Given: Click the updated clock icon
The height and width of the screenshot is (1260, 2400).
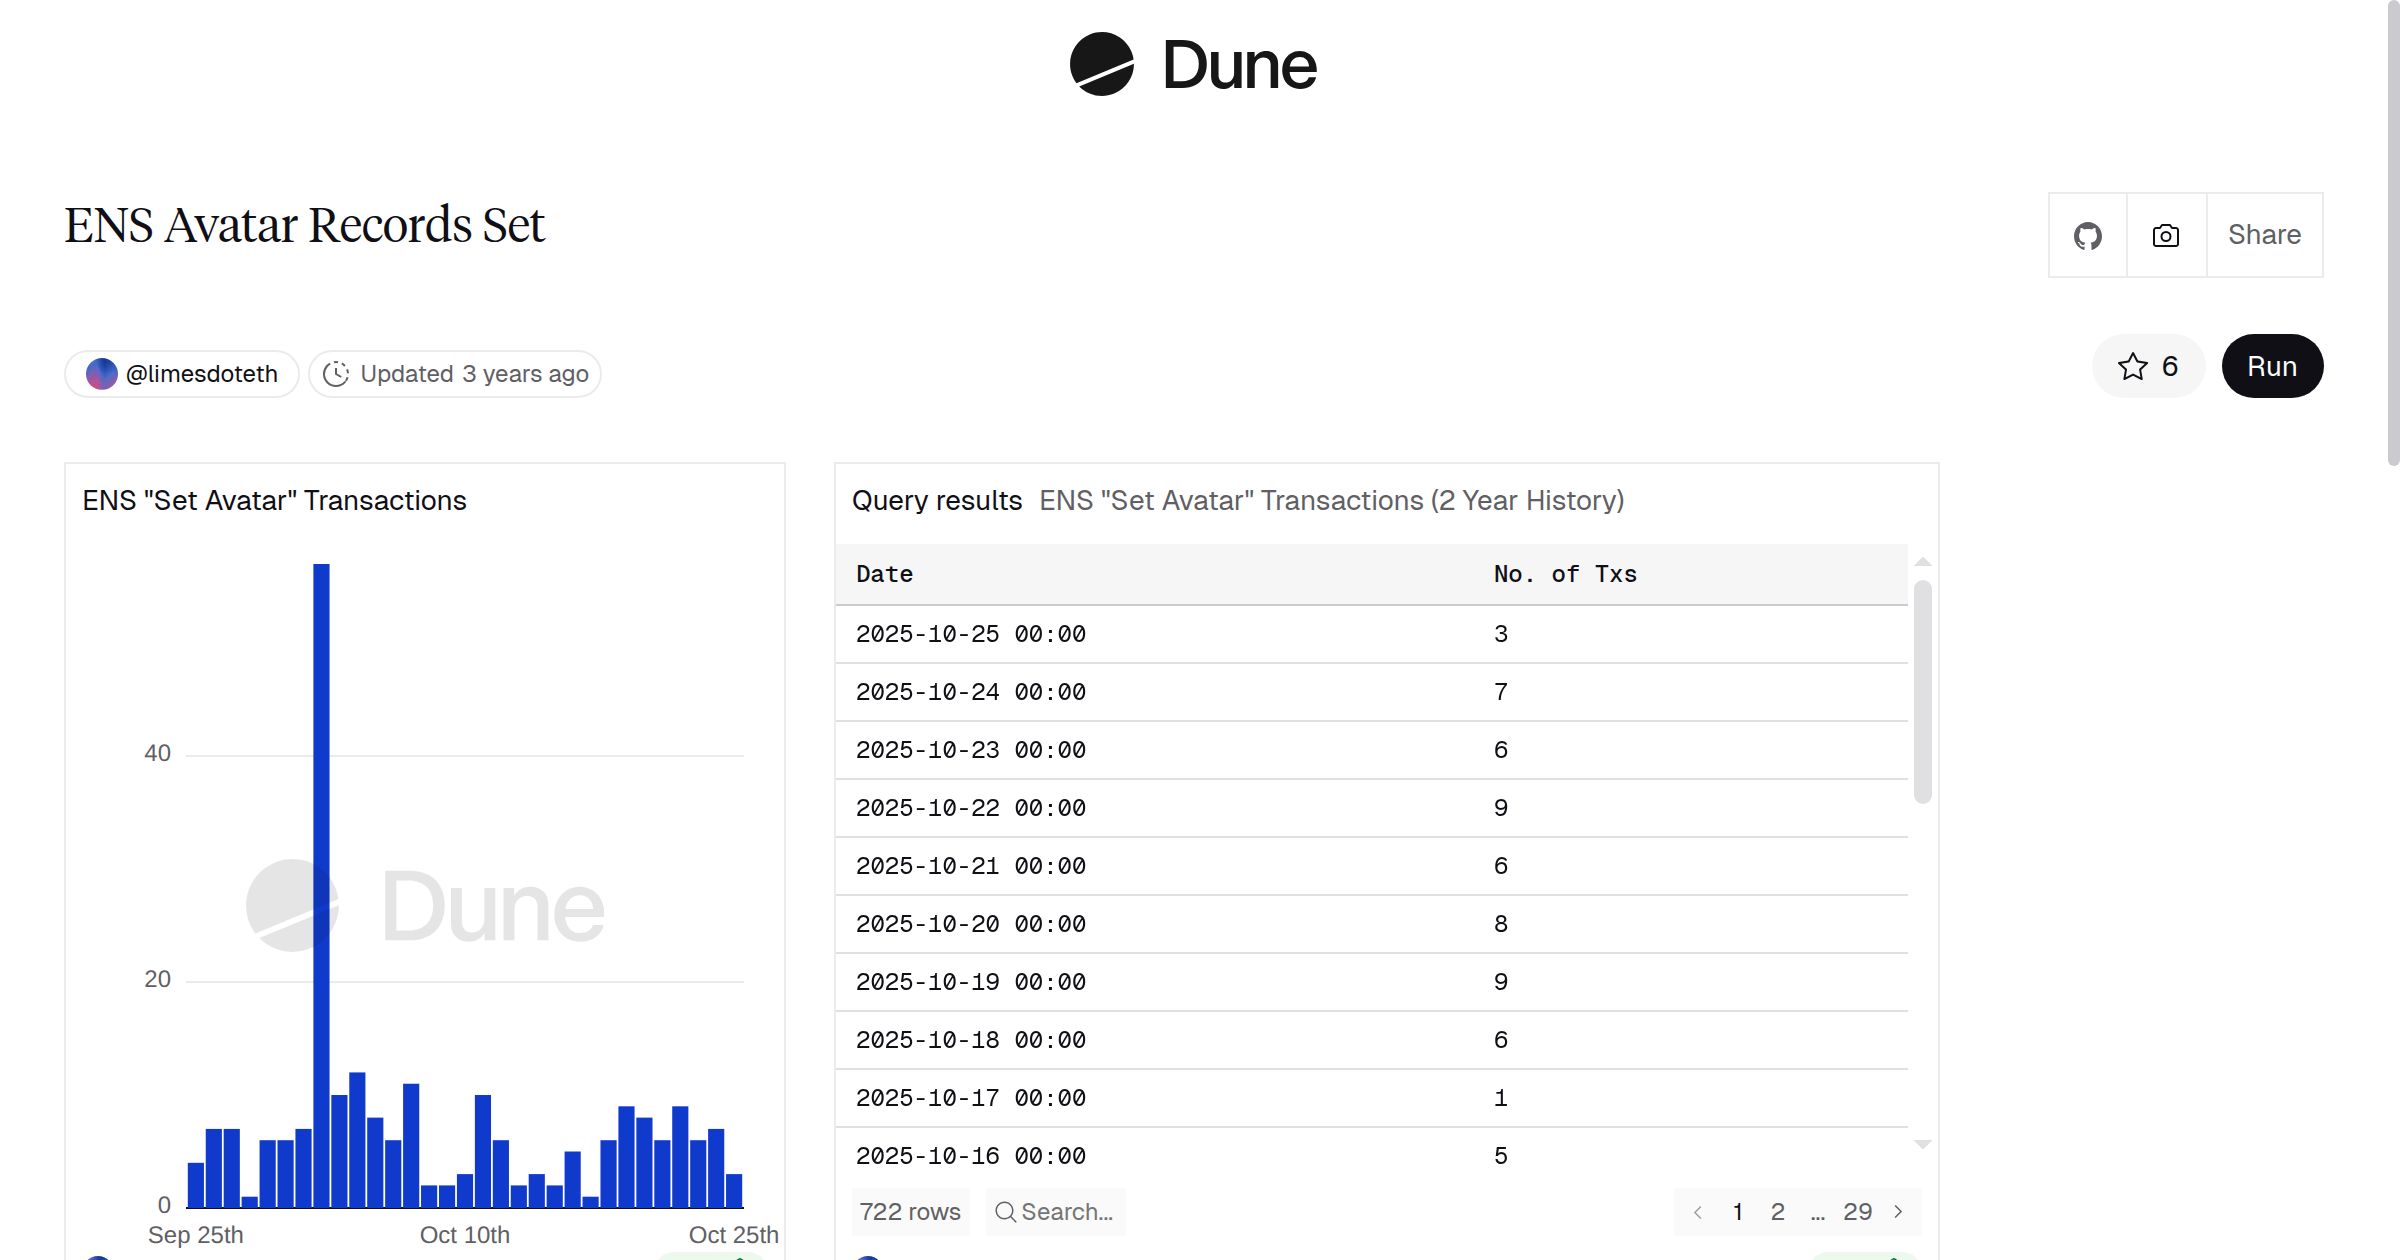Looking at the screenshot, I should coord(336,374).
